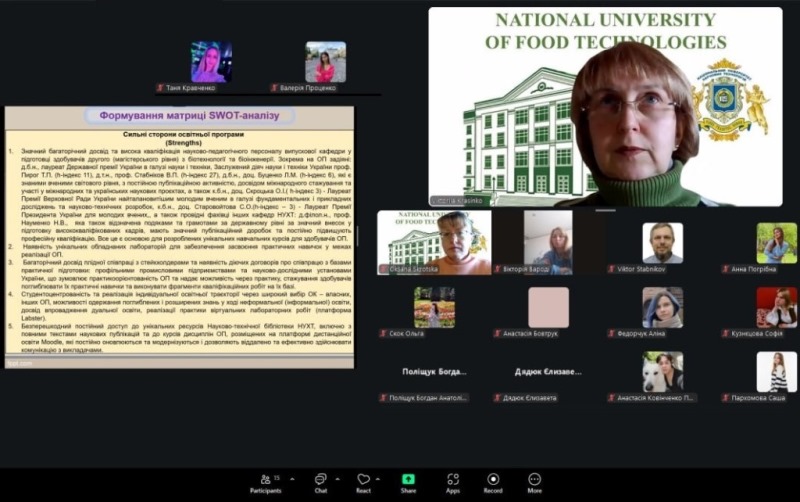Select Таня Кравченко's profile picture
Image resolution: width=800 pixels, height=502 pixels.
point(211,62)
